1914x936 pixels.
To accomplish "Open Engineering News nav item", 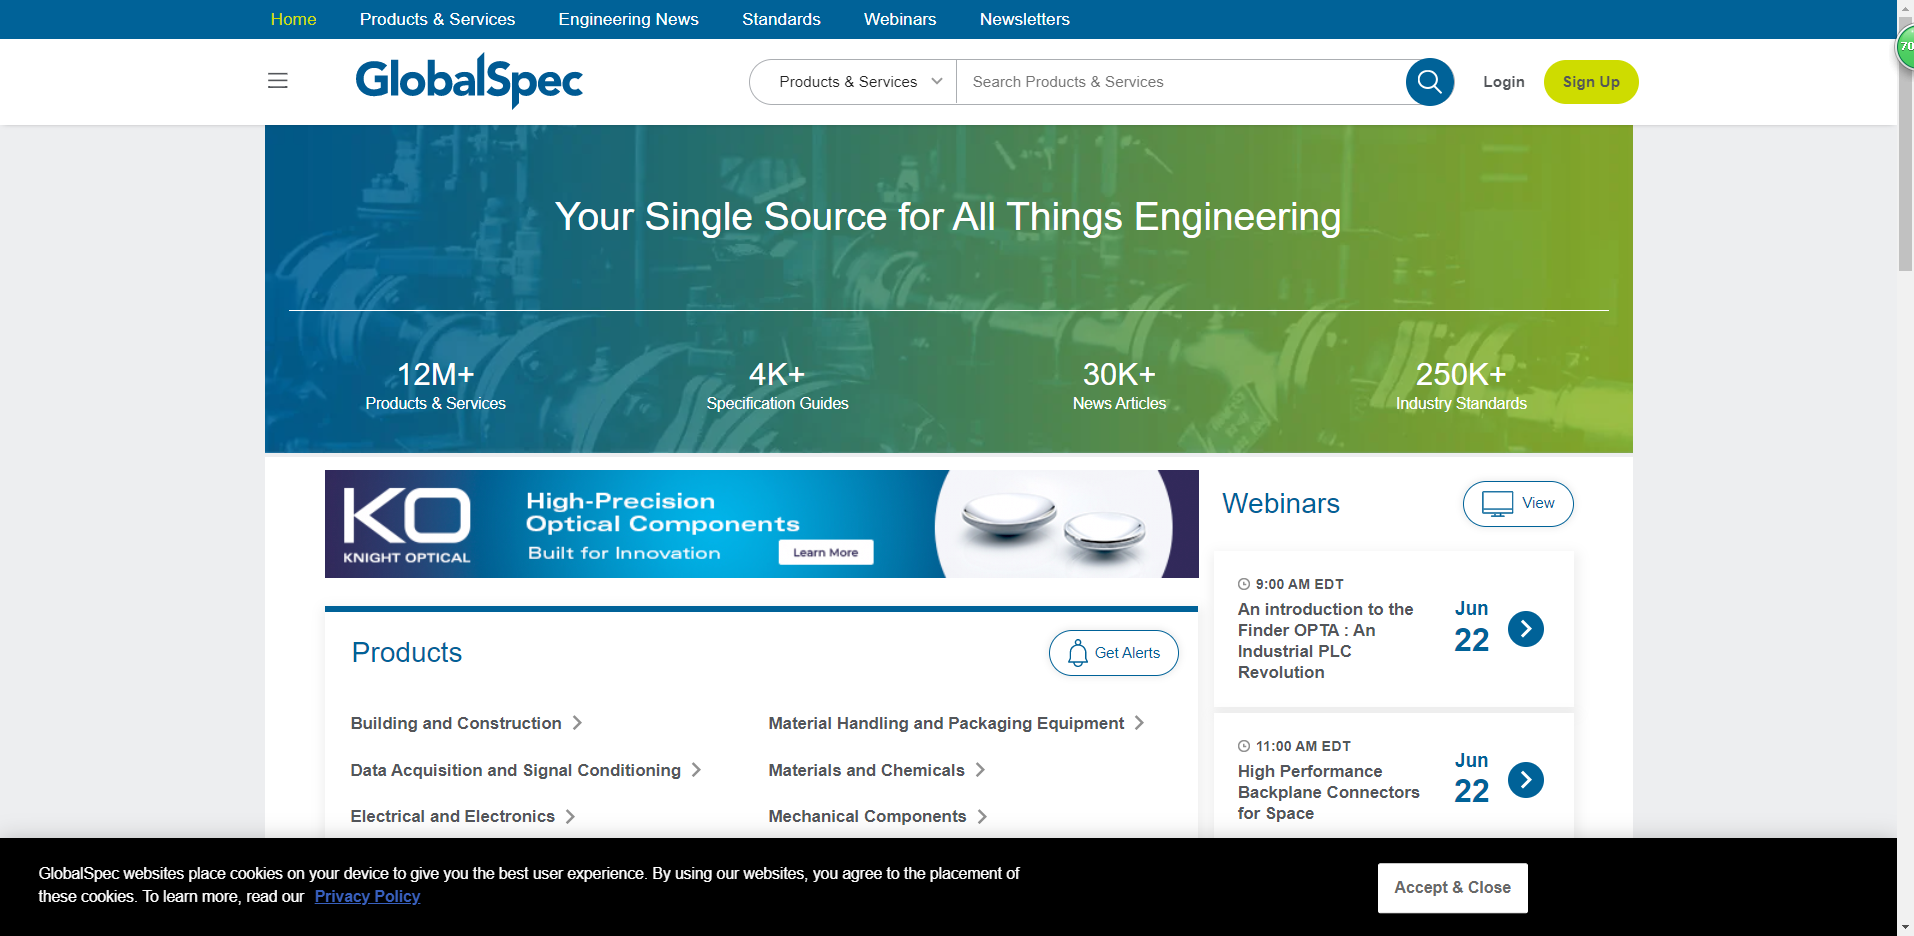I will coord(628,19).
